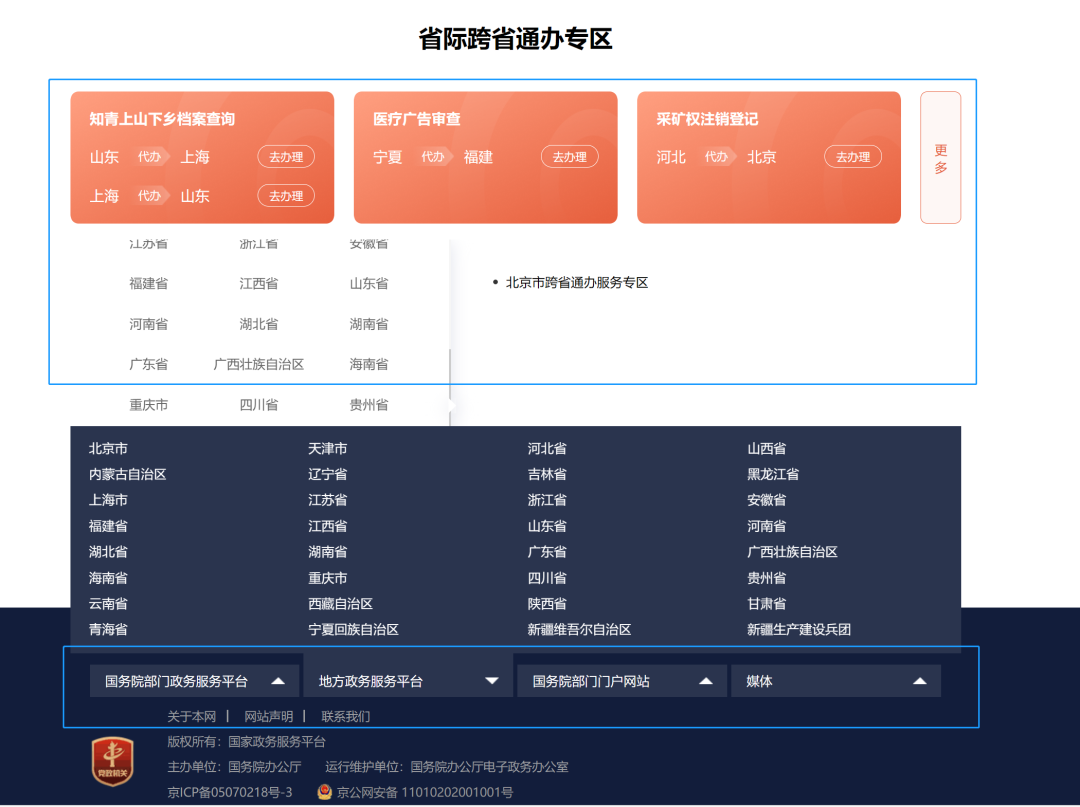This screenshot has width=1080, height=807.
Task: Select 新疆生产建设兵团 in the platform list
Action: (x=798, y=630)
